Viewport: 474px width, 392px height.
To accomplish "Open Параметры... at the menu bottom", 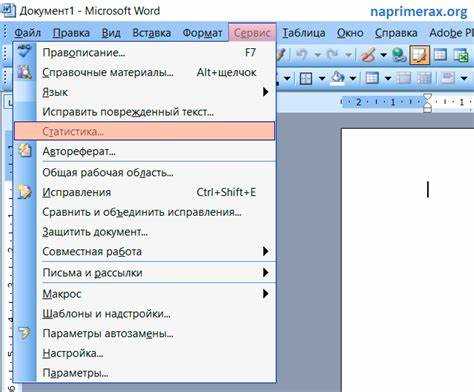I will tap(144, 372).
